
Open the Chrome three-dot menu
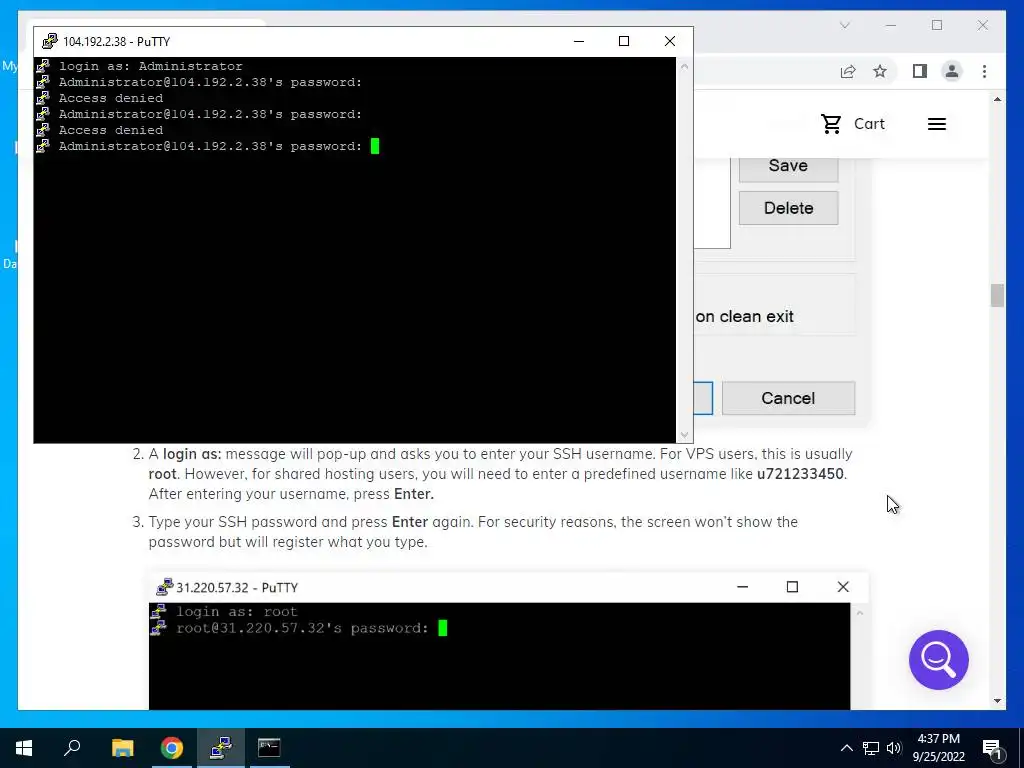click(984, 71)
